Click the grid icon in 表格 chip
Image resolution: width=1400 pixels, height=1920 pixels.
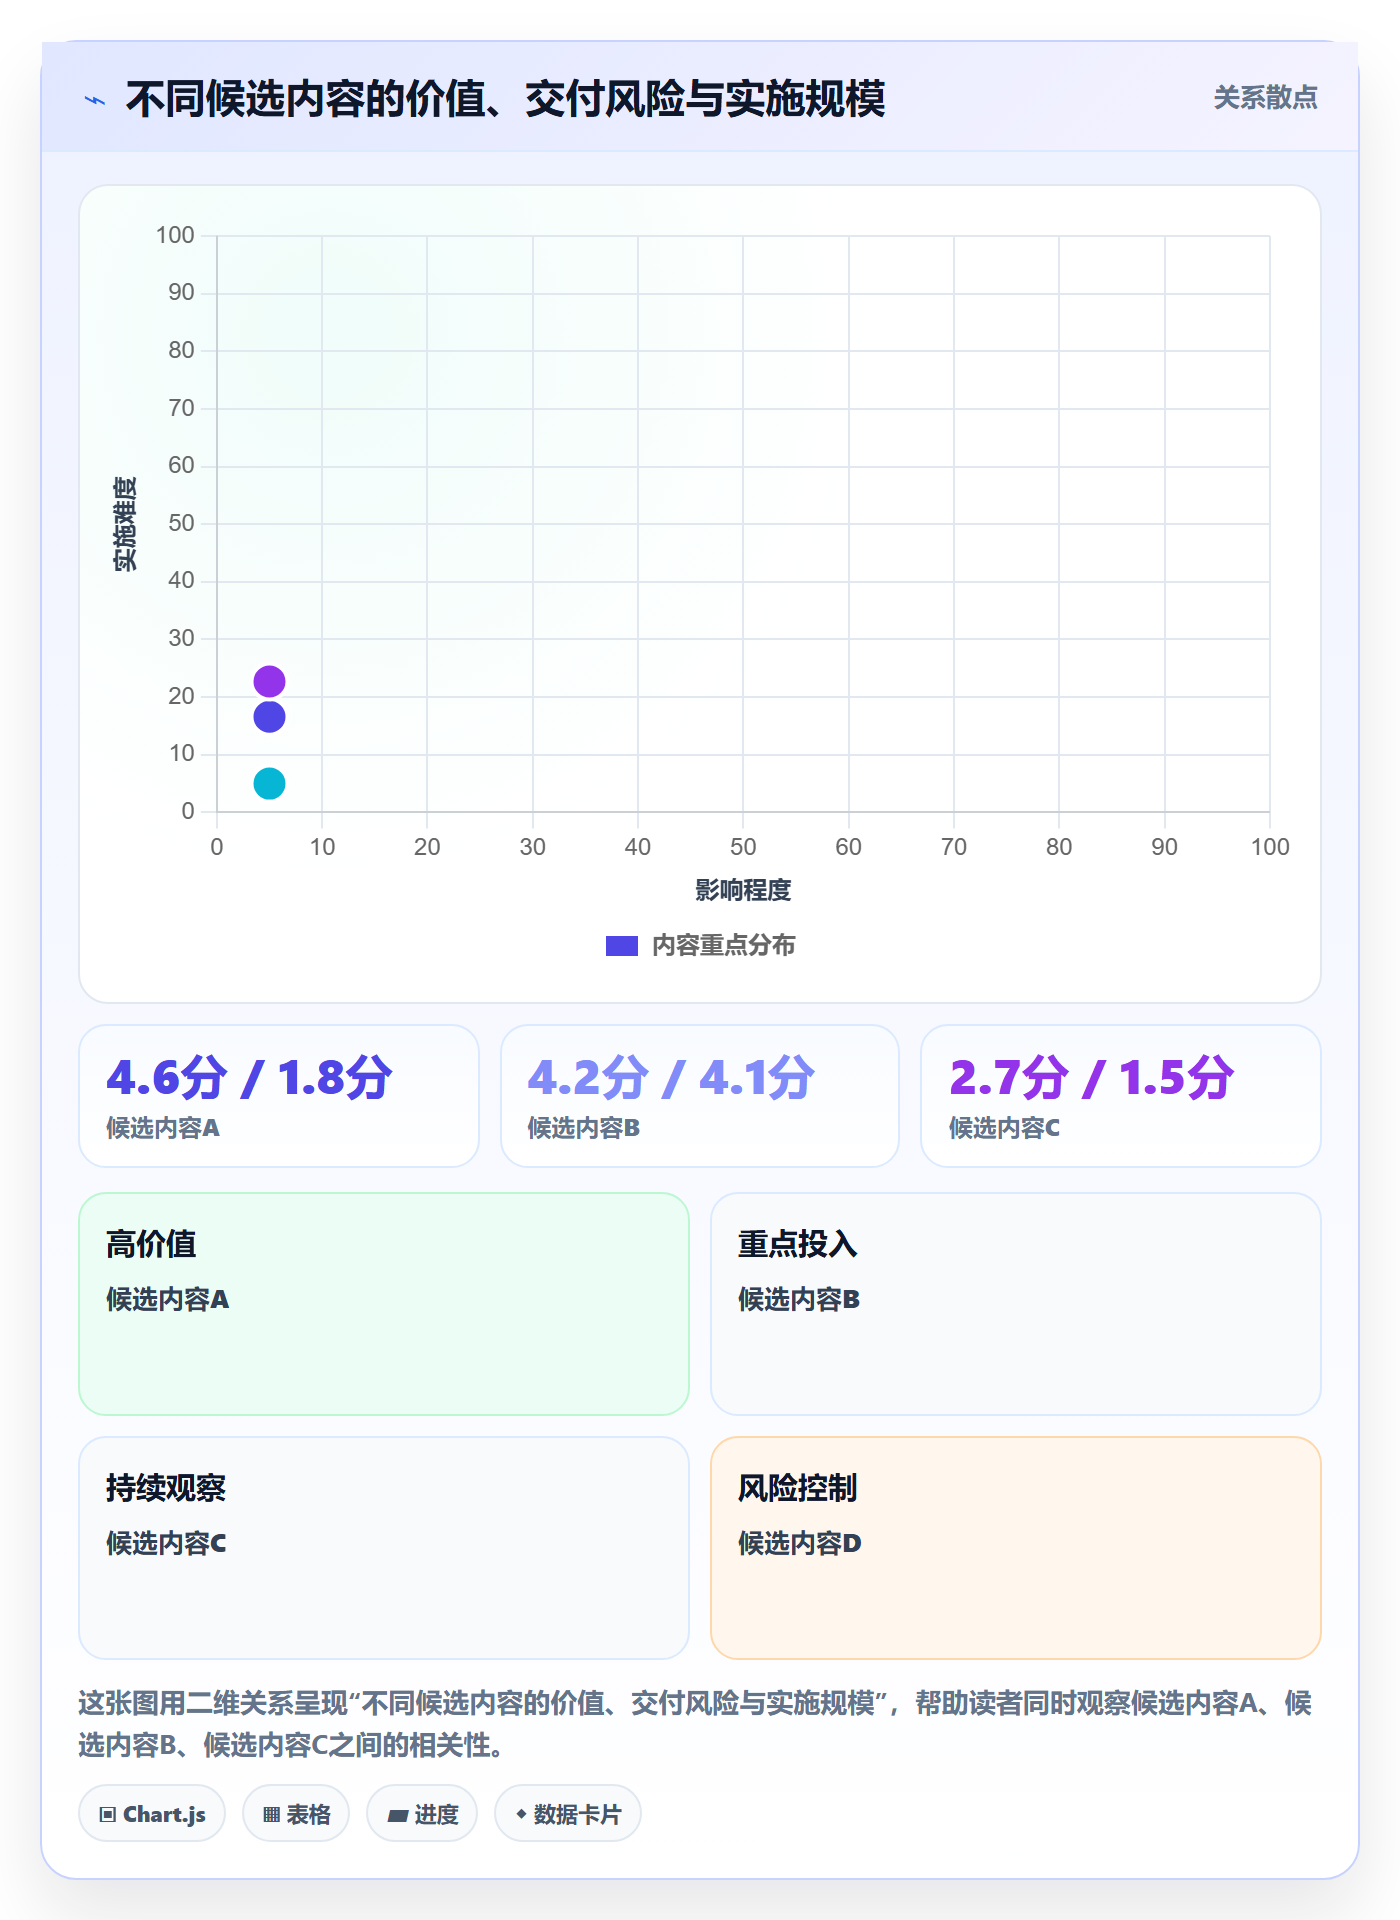tap(271, 1815)
